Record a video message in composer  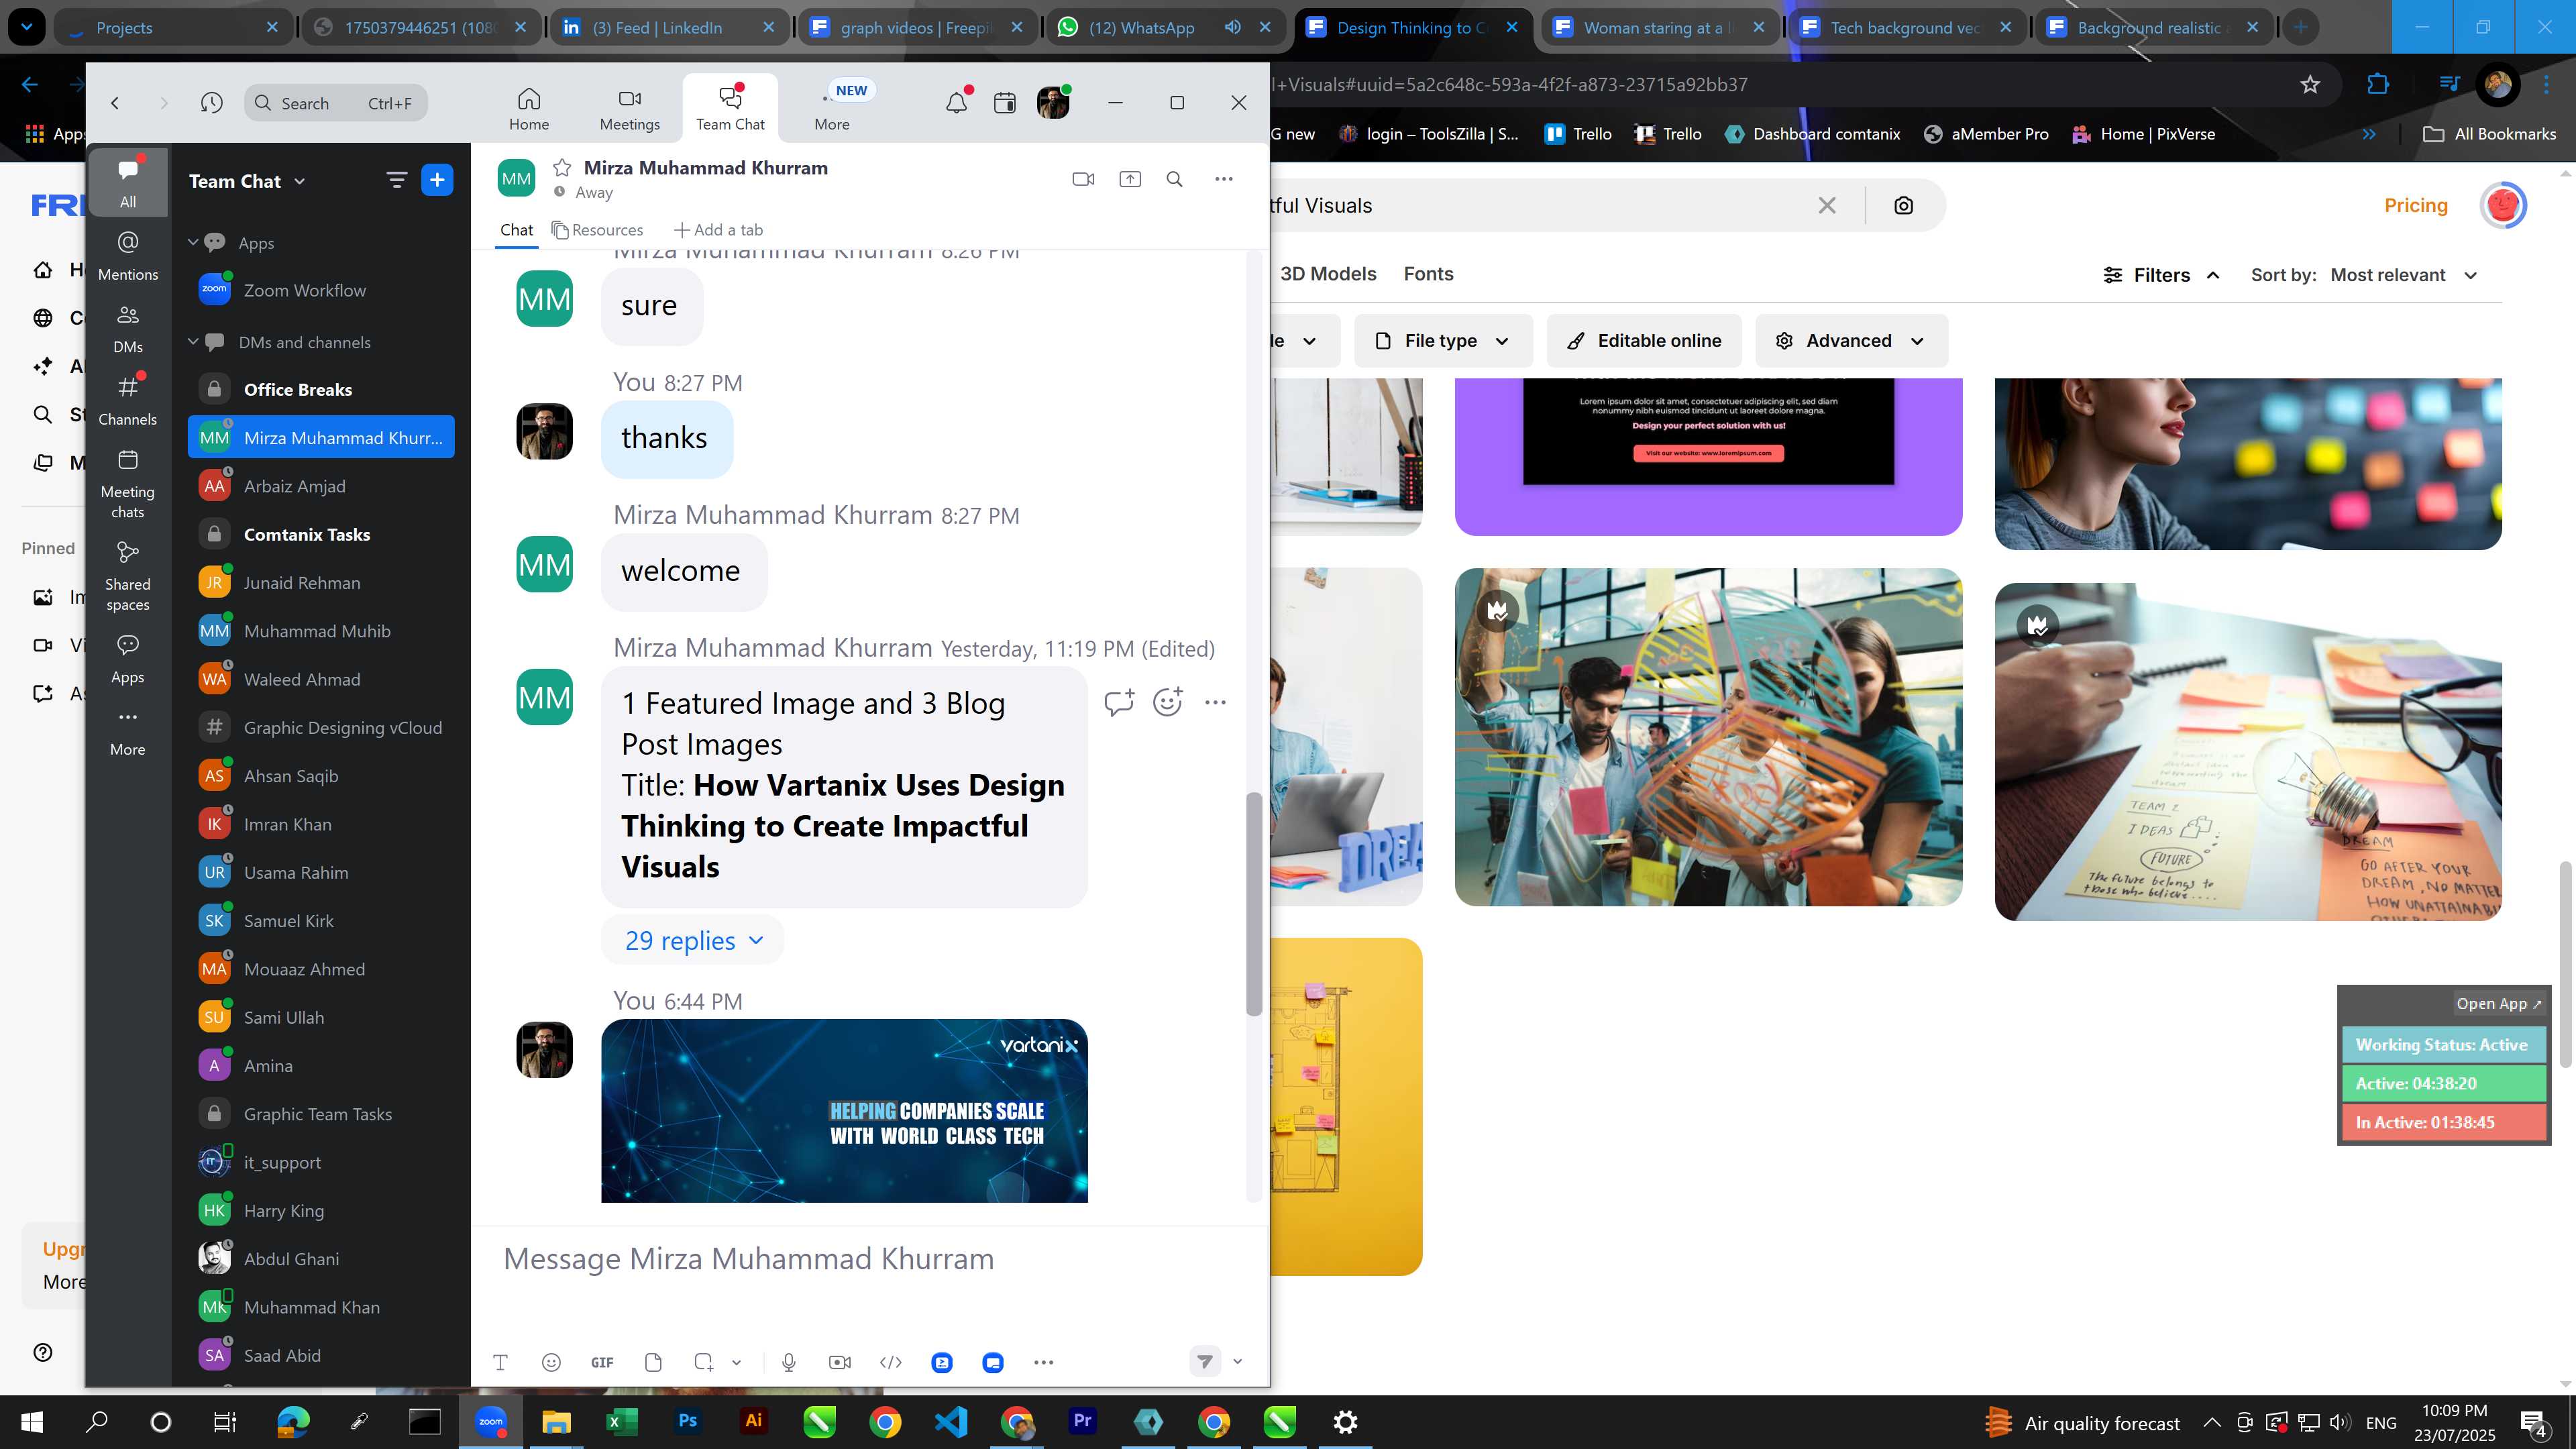click(840, 1362)
